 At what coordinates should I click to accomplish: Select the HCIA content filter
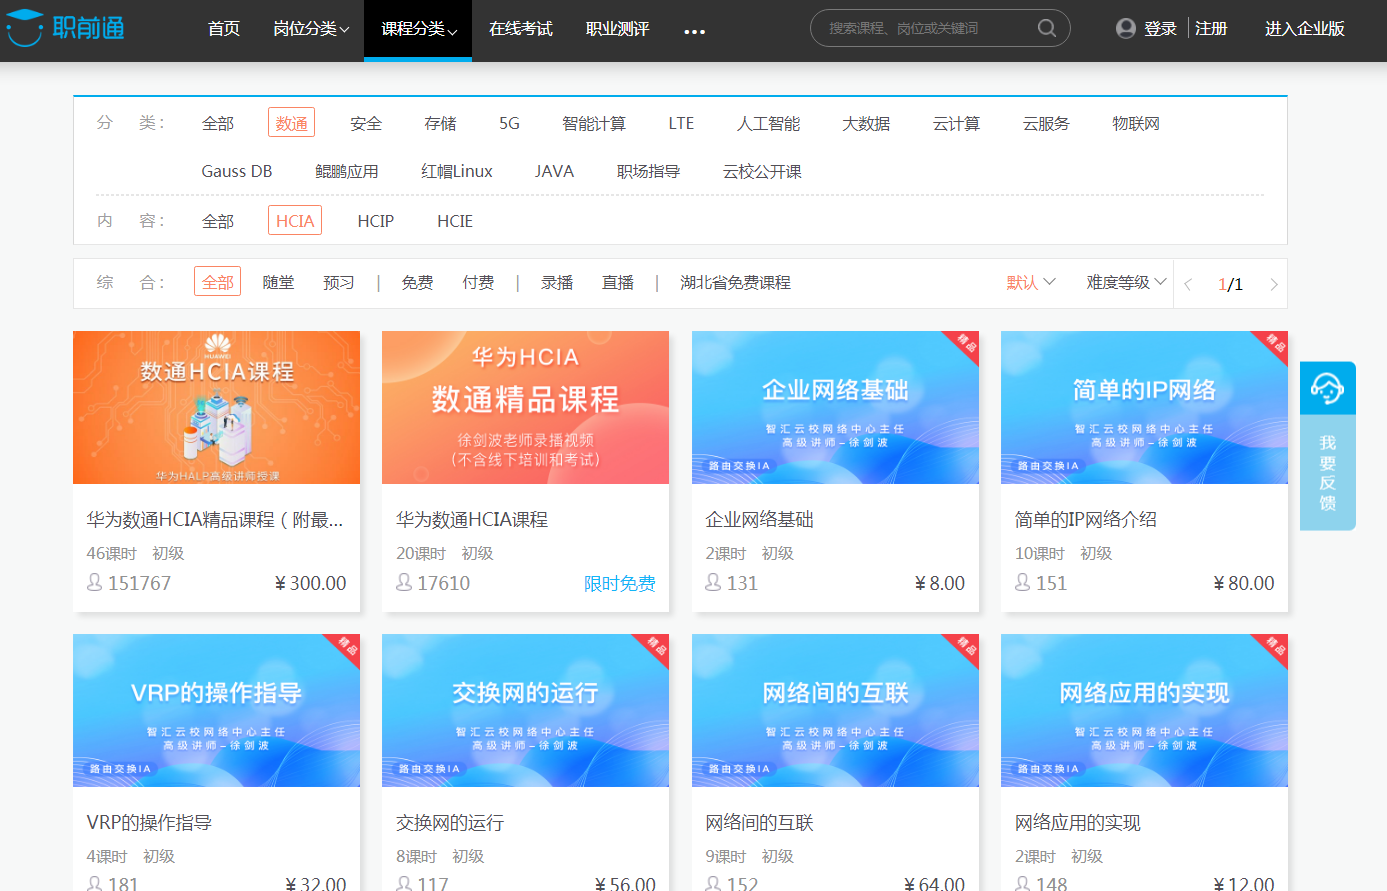(x=295, y=220)
